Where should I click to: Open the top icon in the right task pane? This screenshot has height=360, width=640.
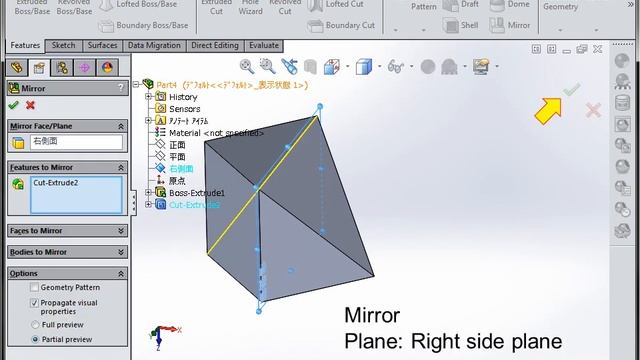coord(622,61)
